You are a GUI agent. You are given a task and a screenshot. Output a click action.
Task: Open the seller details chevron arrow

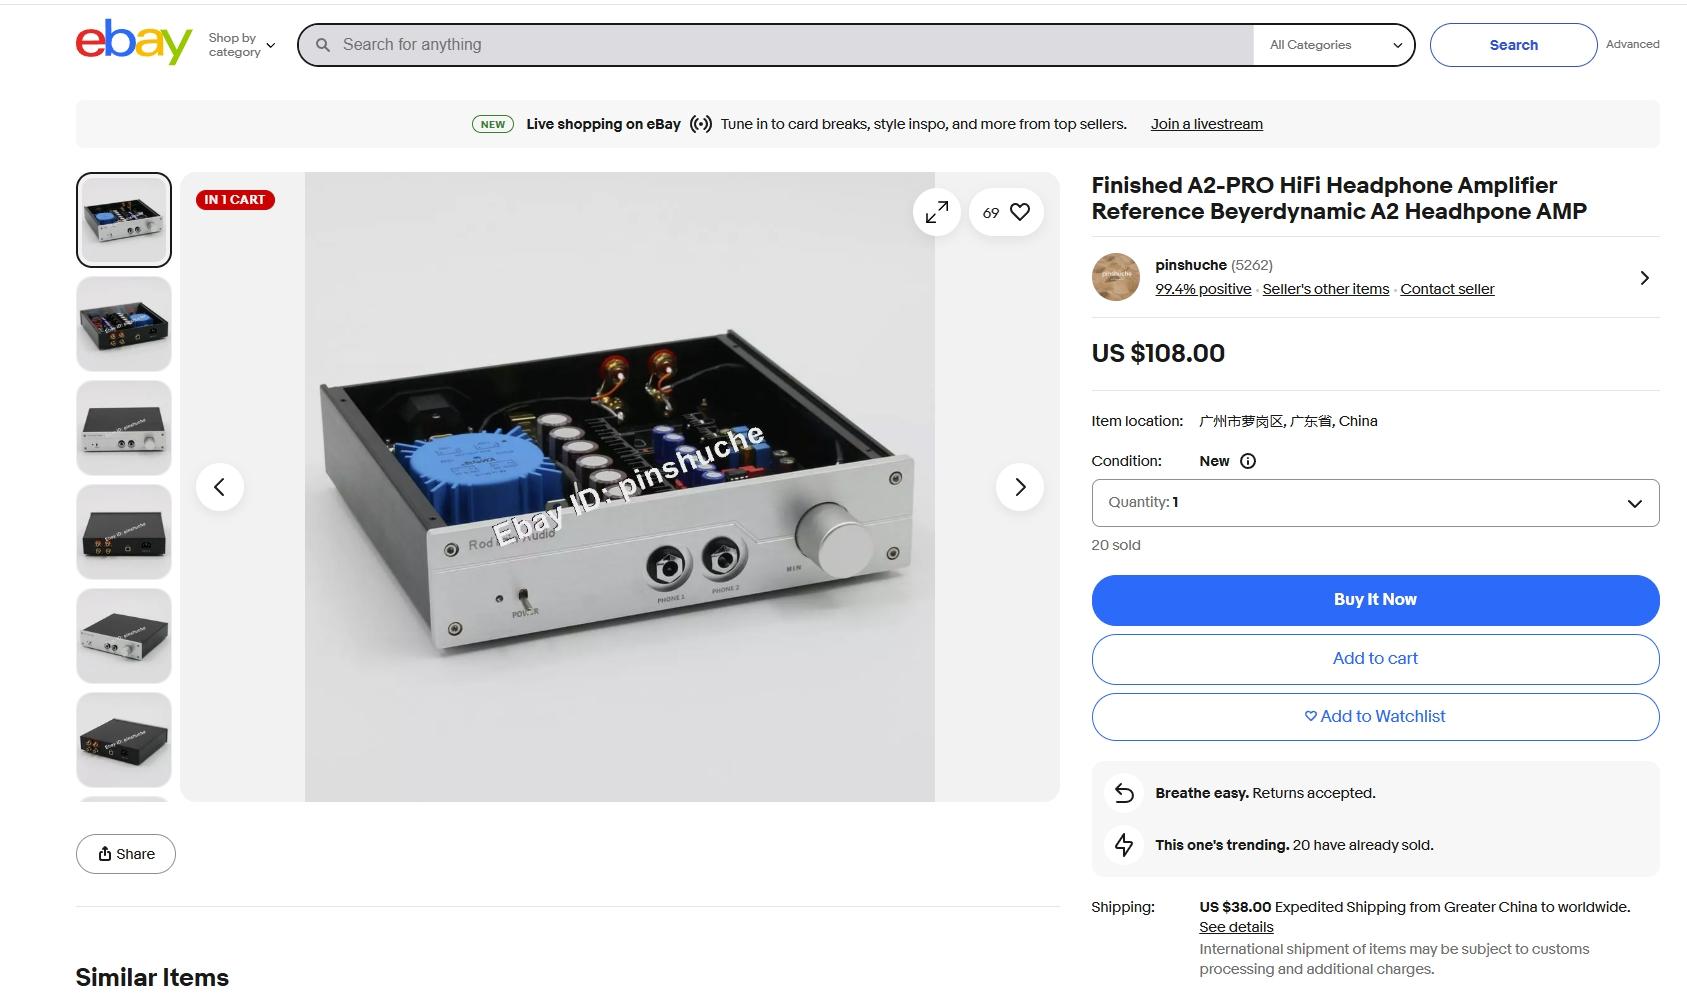1644,278
